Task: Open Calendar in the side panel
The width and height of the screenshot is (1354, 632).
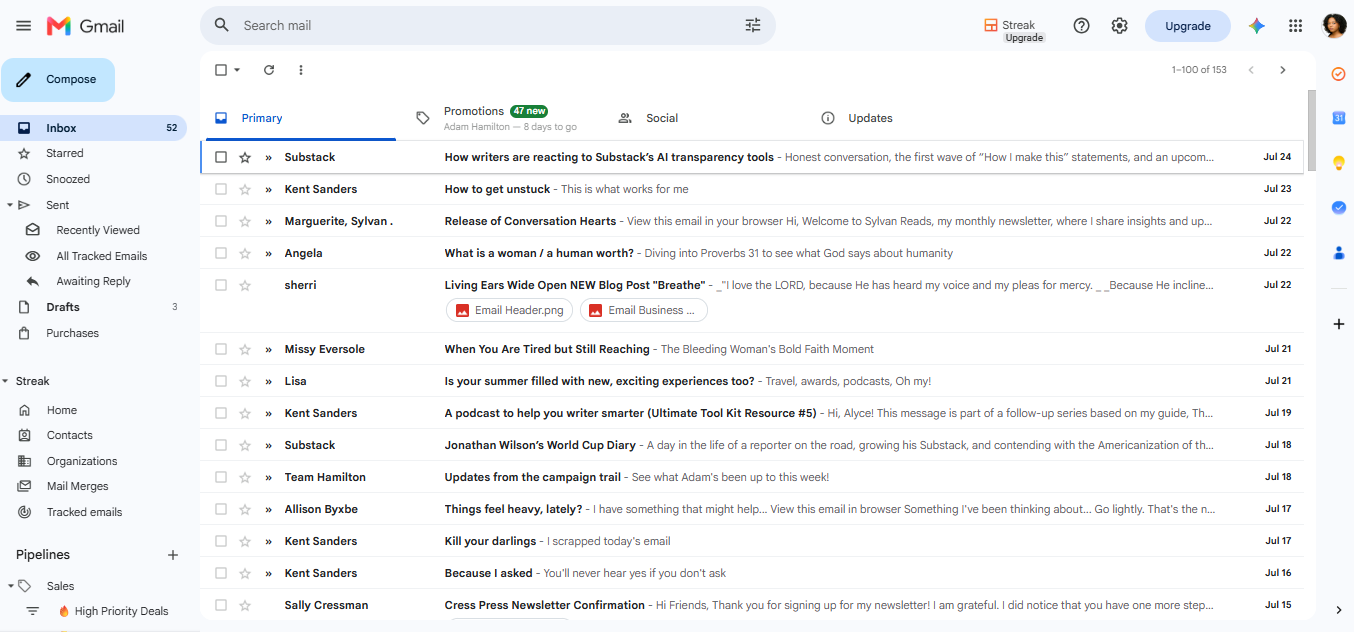Action: (1338, 118)
